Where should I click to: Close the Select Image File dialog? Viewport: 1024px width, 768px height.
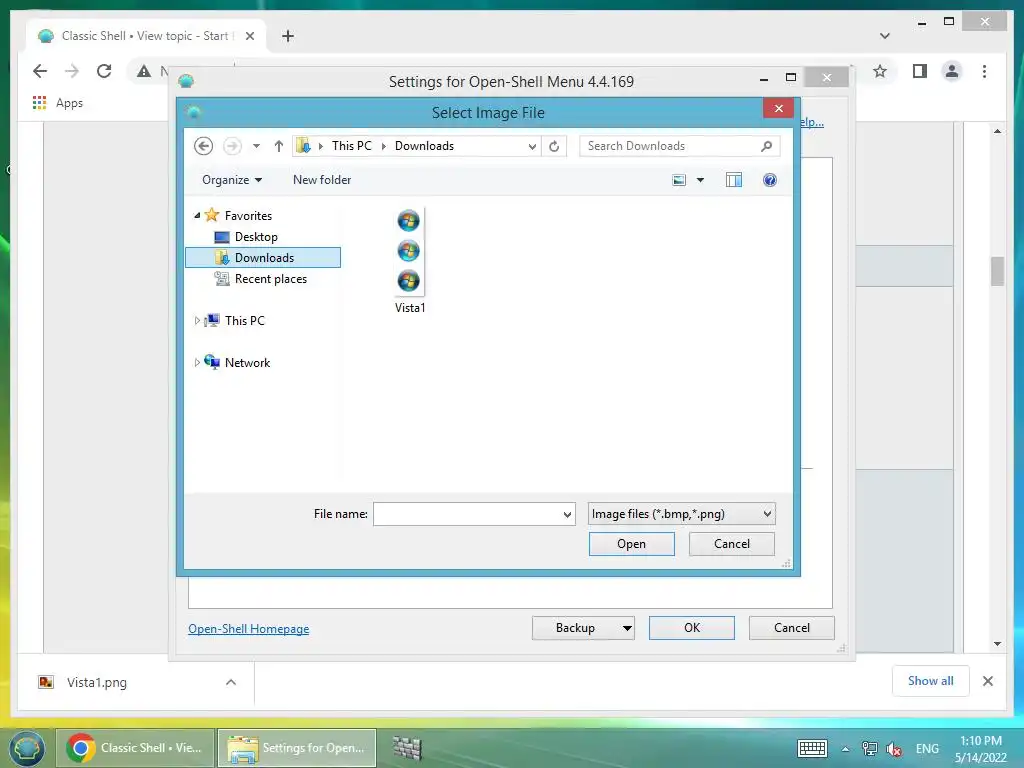[x=778, y=108]
